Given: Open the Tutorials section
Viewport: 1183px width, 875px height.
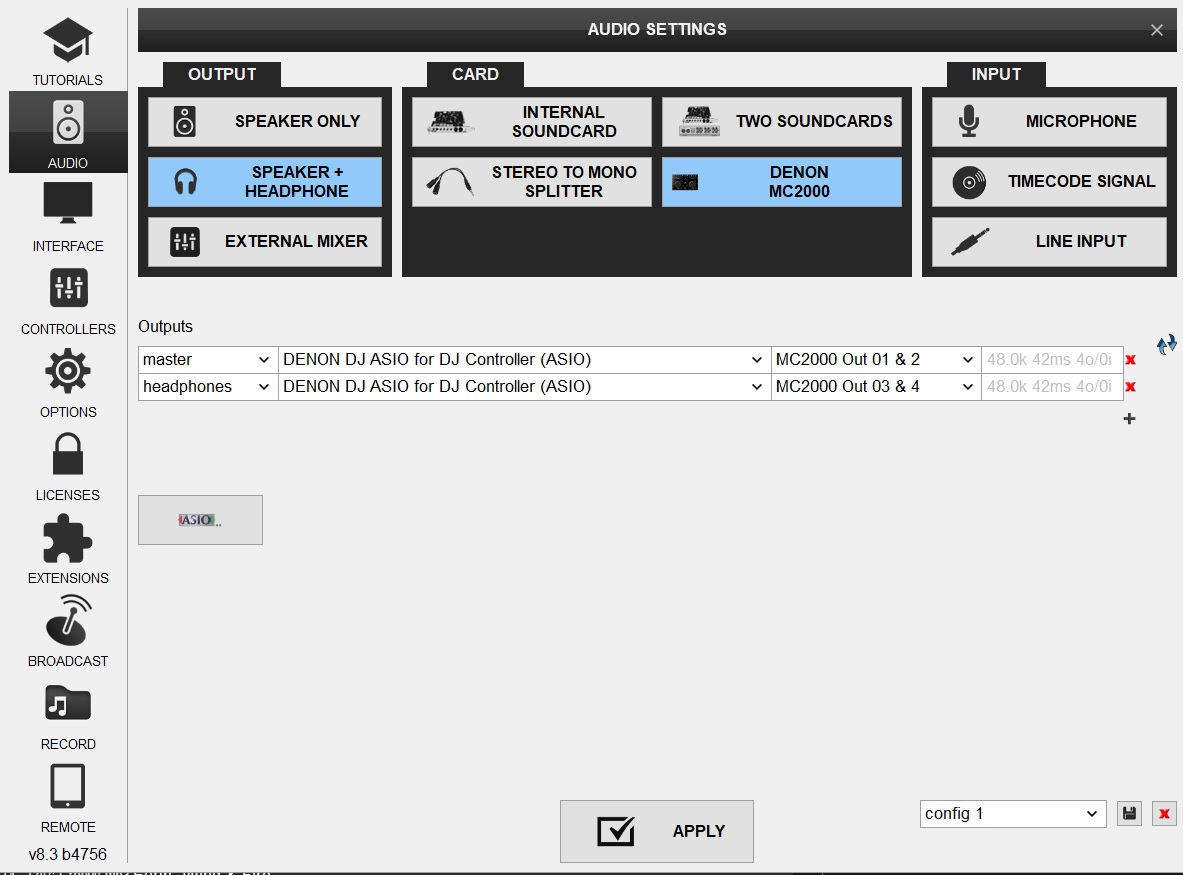Looking at the screenshot, I should (68, 51).
